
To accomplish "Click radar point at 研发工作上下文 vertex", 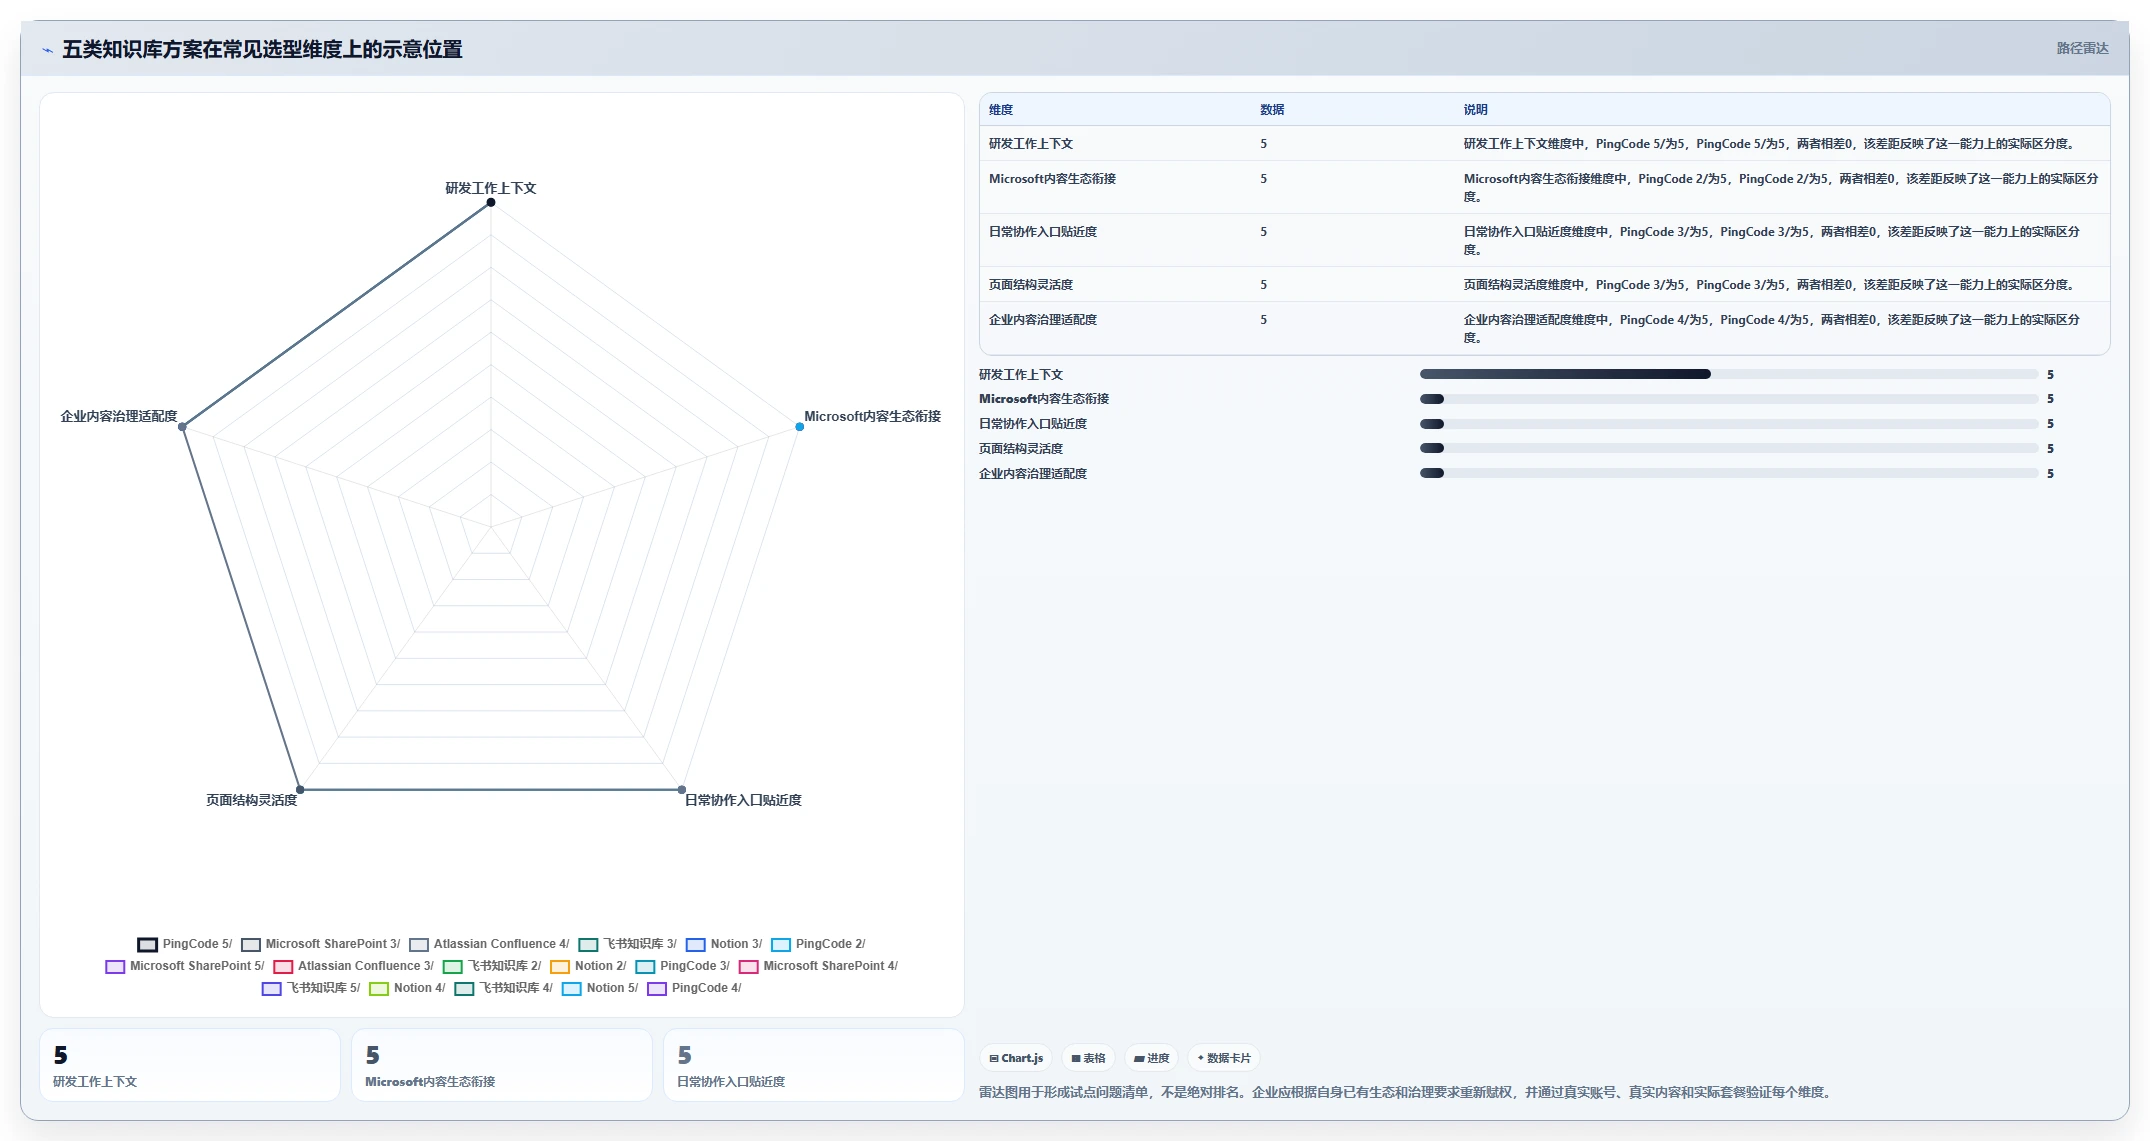I will (x=491, y=203).
